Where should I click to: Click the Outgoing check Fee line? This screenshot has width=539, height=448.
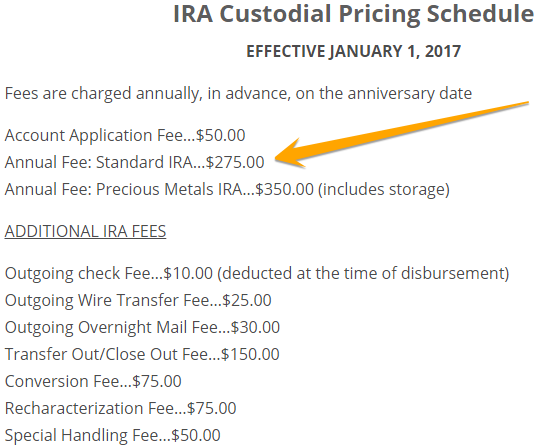pos(257,273)
